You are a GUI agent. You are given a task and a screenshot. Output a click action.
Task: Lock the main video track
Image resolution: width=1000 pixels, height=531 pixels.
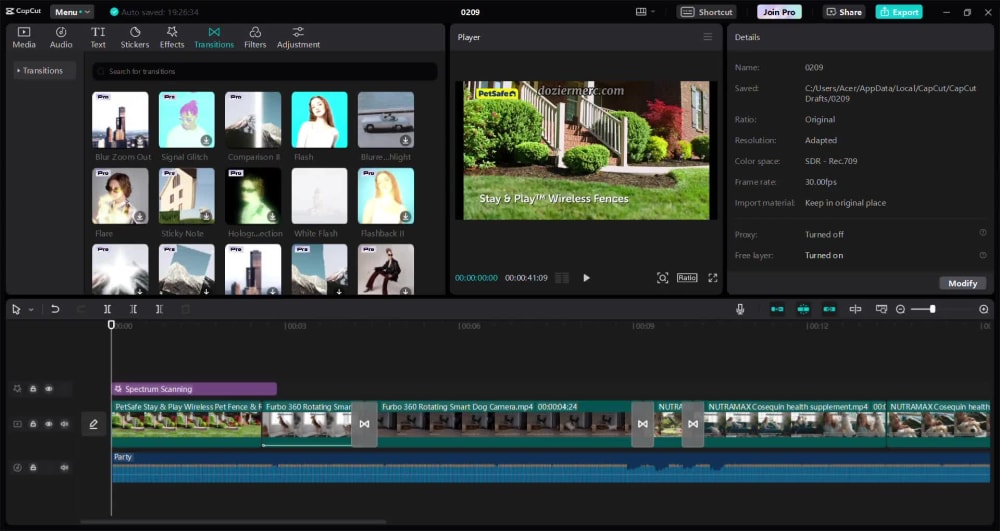[x=33, y=424]
